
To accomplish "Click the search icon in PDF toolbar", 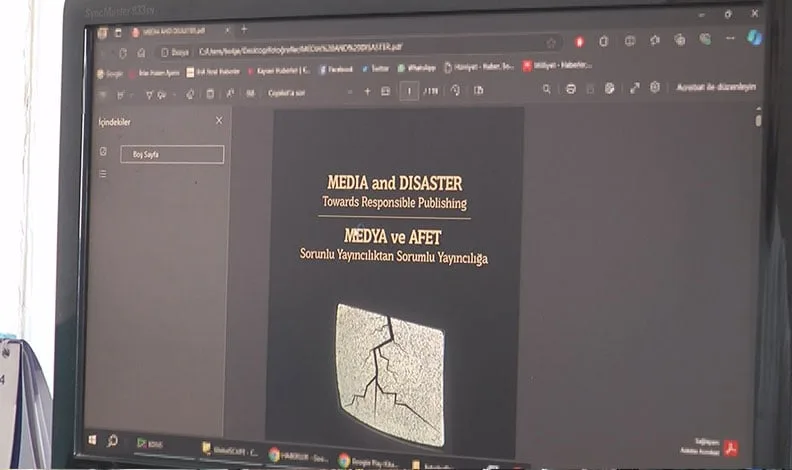I will pos(546,89).
